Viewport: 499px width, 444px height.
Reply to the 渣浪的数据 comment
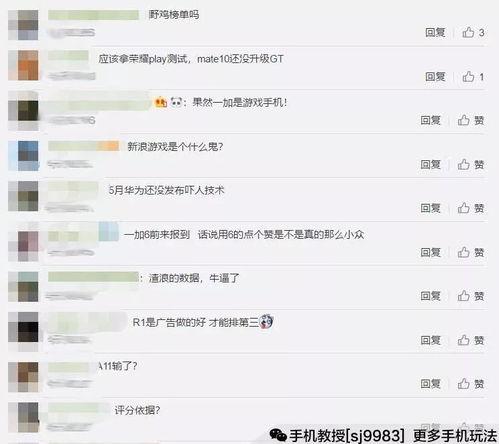[x=431, y=296]
